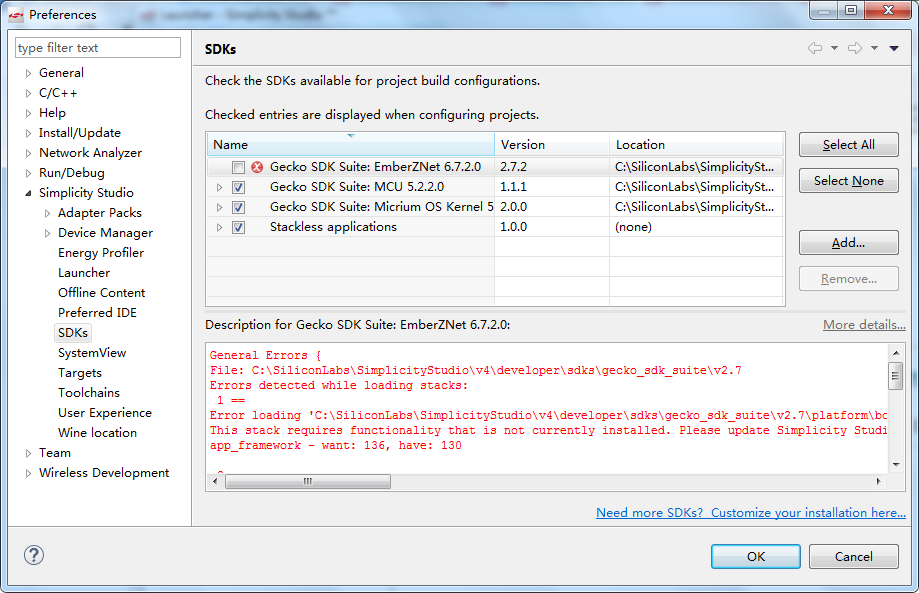The width and height of the screenshot is (919, 593).
Task: Uncheck the Micrium OS Kernel checkbox
Action: point(238,207)
